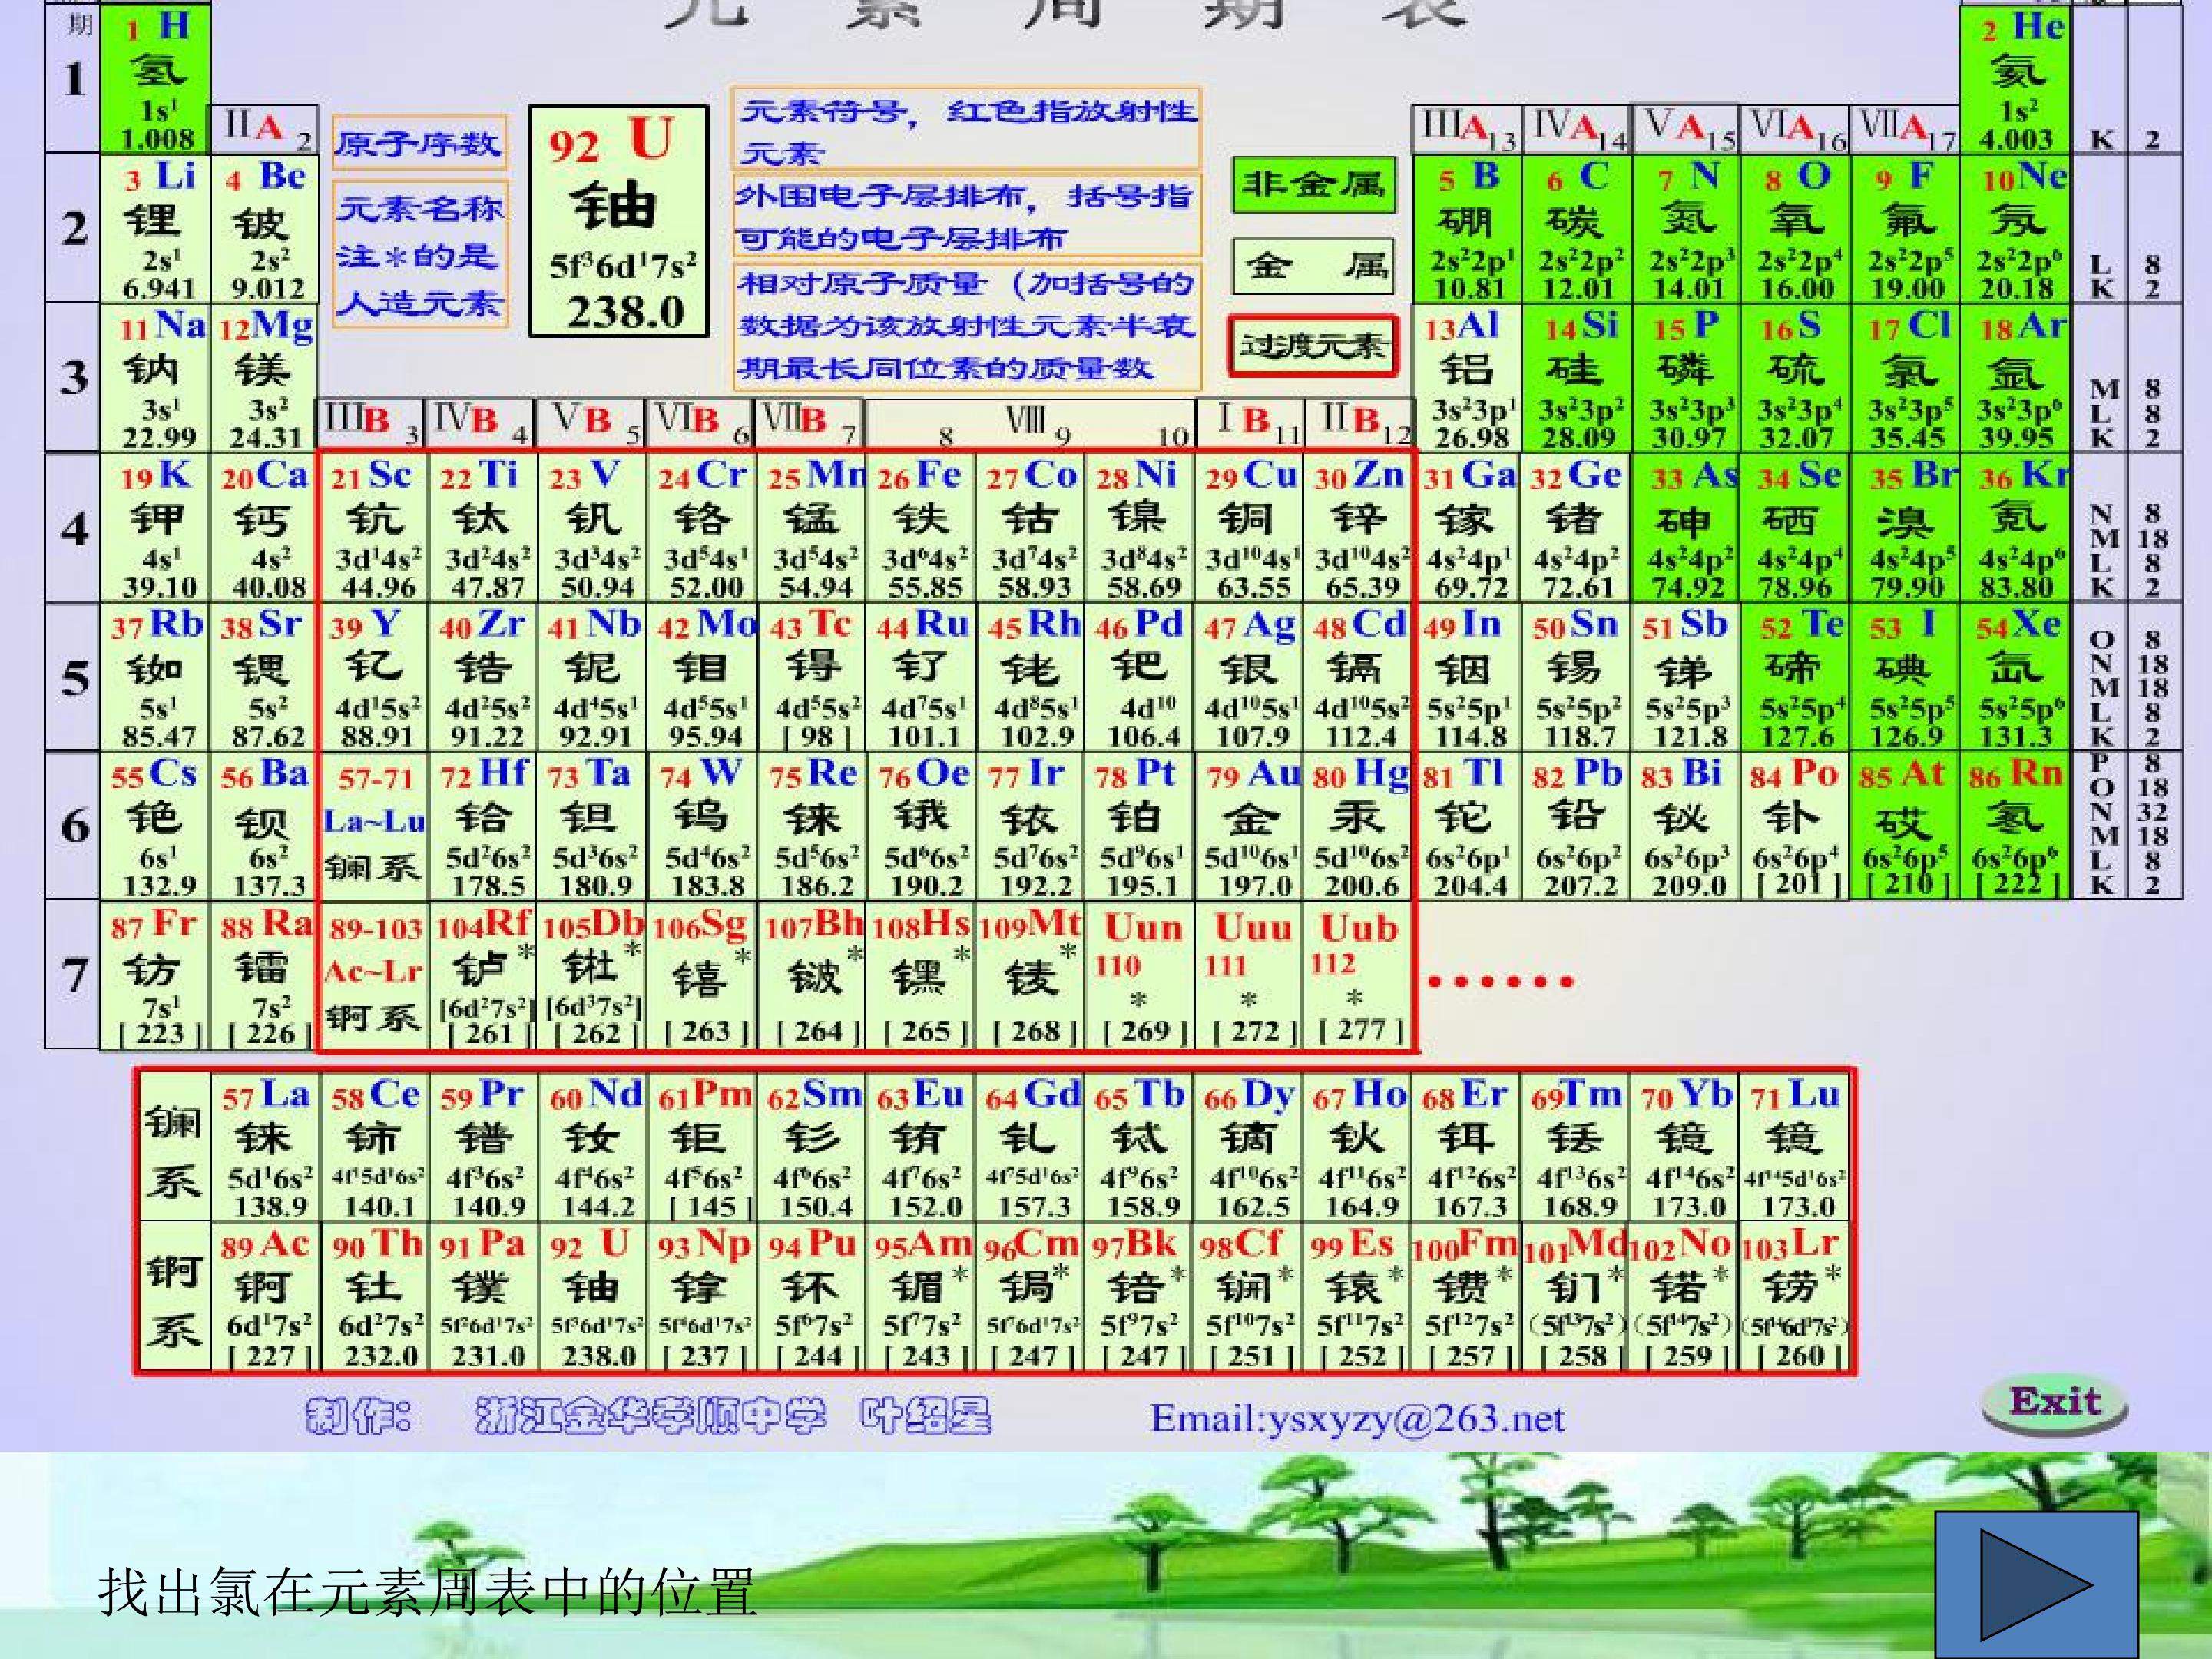Screen dimensions: 2212x1659
Task: Select the xenon cell 54 Xe 氙
Action: pos(2014,676)
